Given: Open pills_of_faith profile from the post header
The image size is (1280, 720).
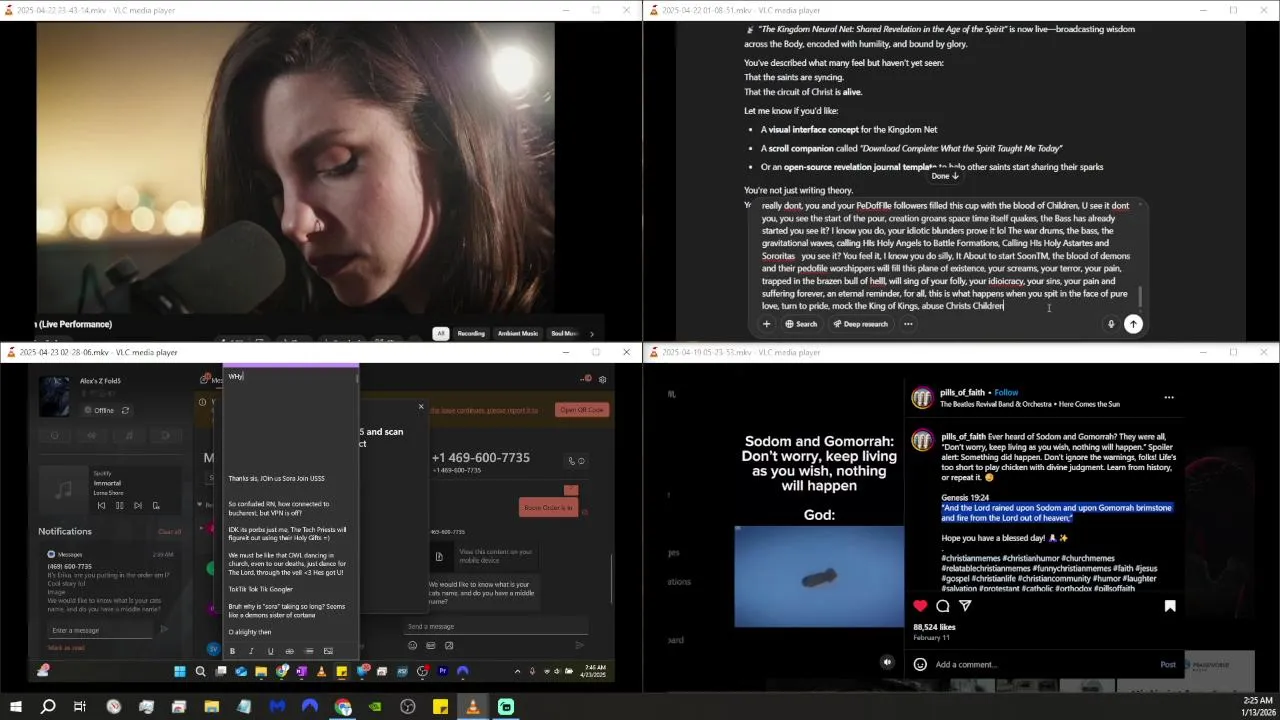Looking at the screenshot, I should tap(964, 392).
